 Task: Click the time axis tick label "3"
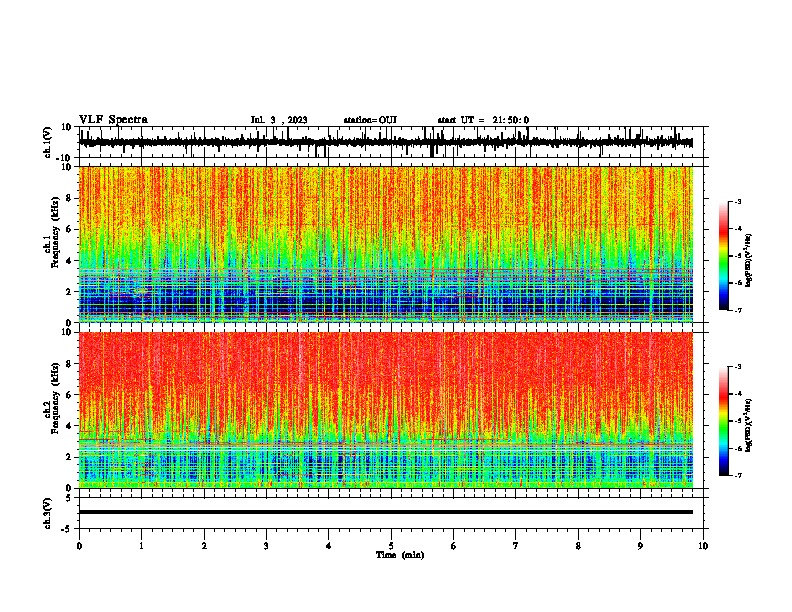click(x=267, y=546)
